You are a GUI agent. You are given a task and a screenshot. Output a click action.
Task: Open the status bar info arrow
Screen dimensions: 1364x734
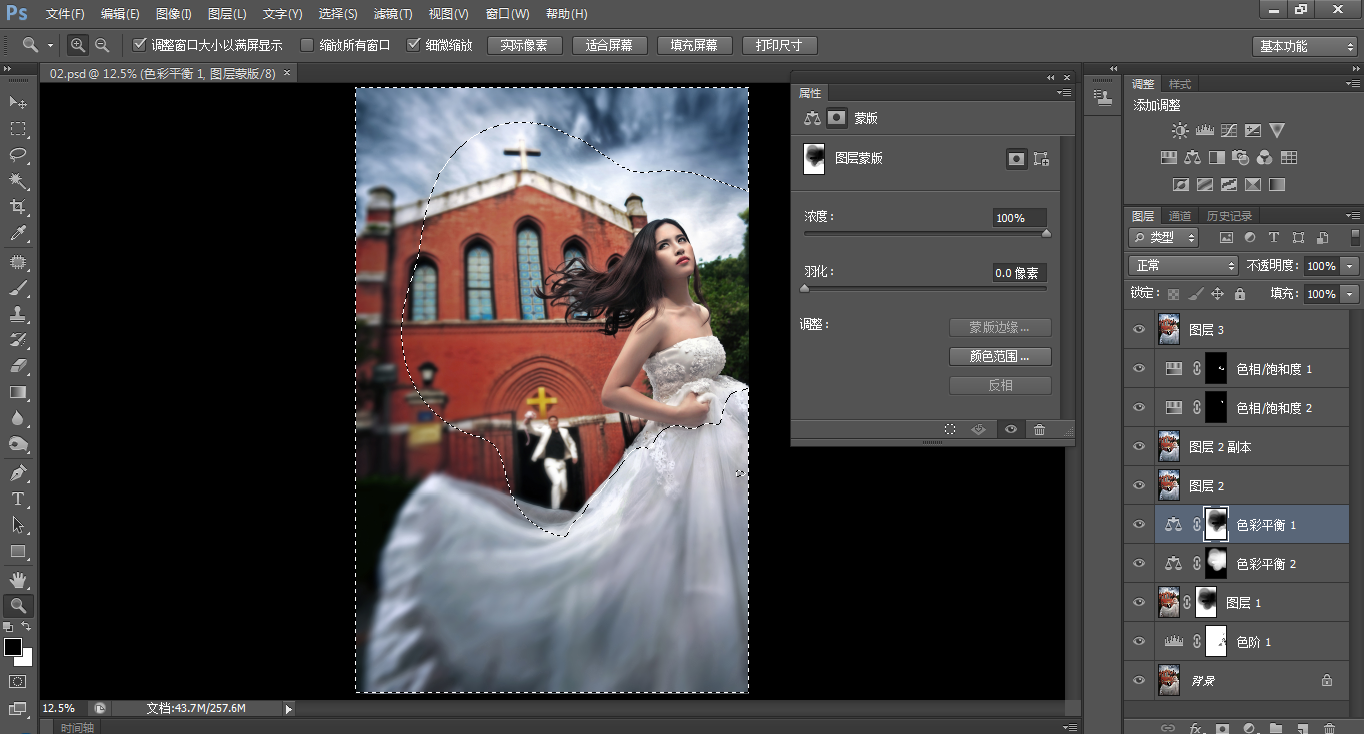point(289,708)
